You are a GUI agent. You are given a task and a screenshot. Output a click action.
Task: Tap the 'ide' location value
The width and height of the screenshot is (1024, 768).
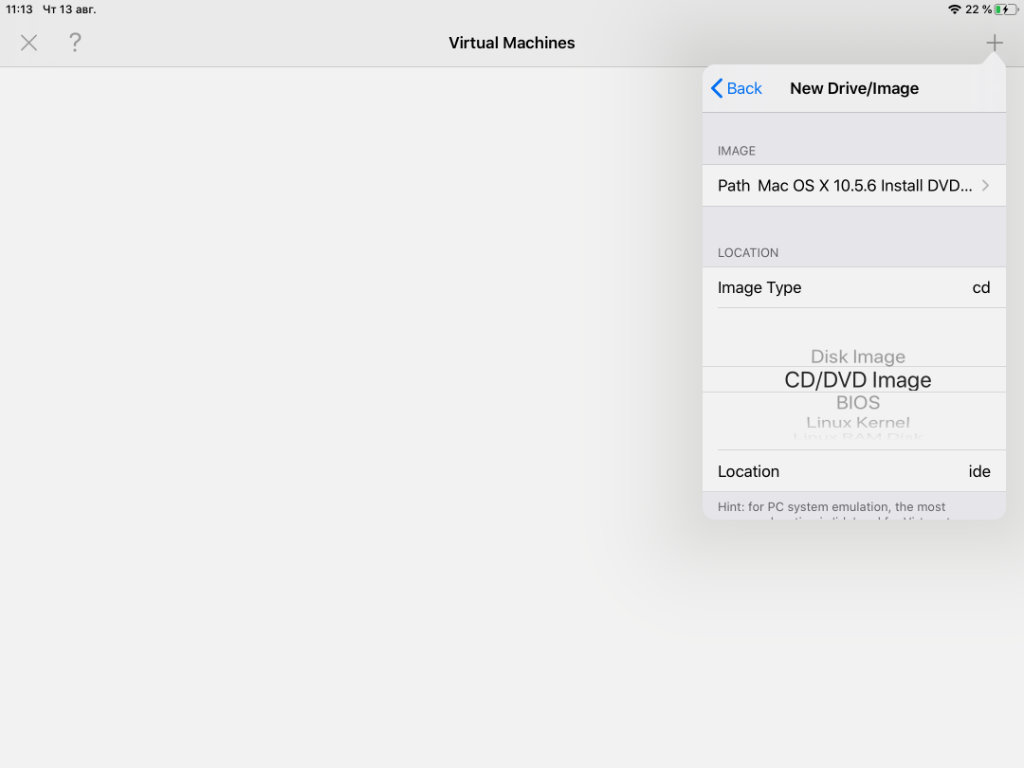[x=979, y=472]
